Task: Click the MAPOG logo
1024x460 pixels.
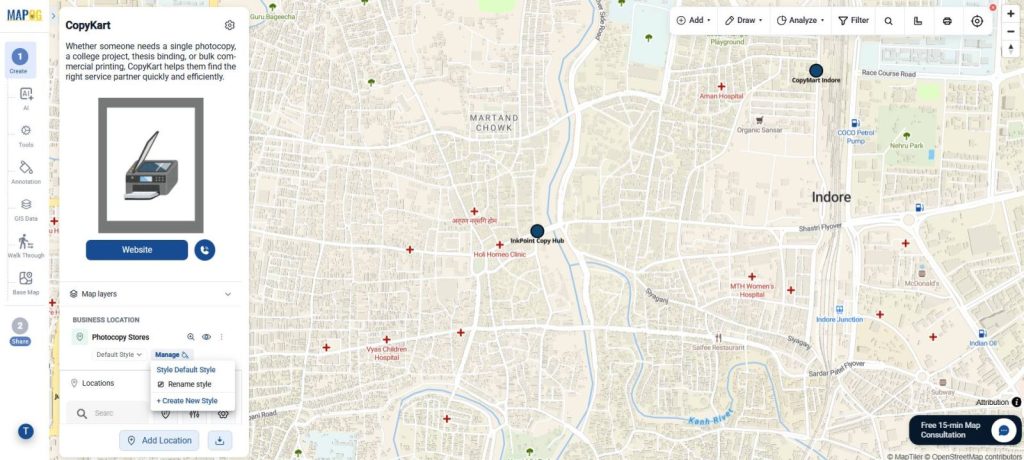Action: 24,15
